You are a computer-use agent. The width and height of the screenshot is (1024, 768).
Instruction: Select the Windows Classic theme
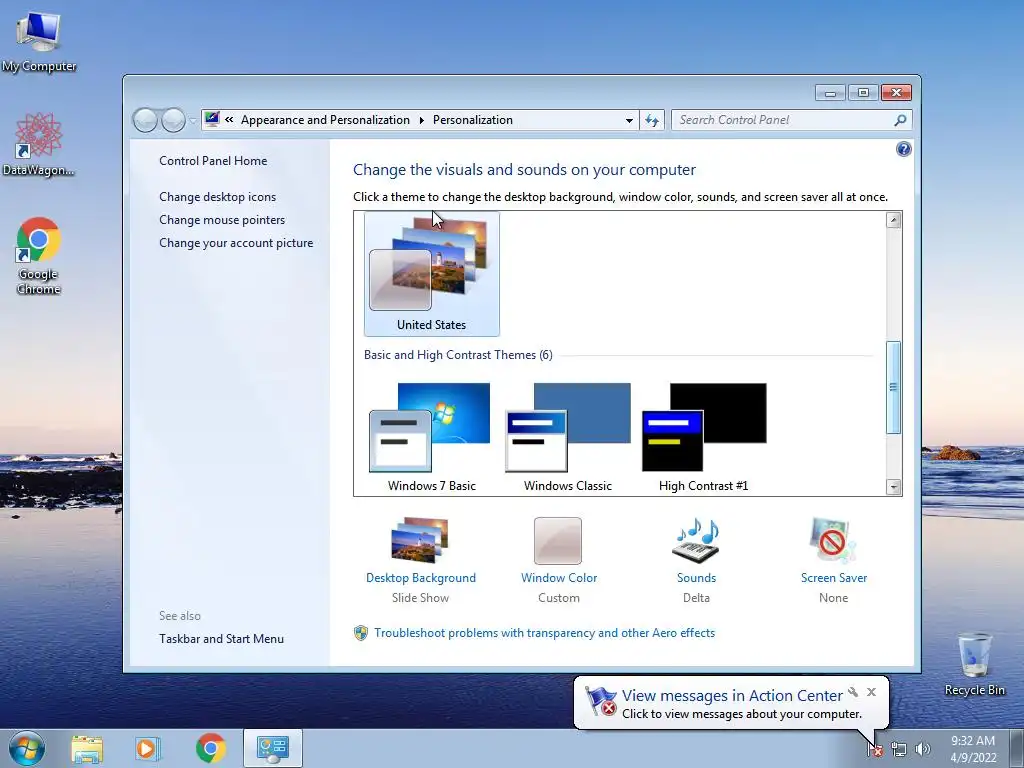pyautogui.click(x=568, y=437)
